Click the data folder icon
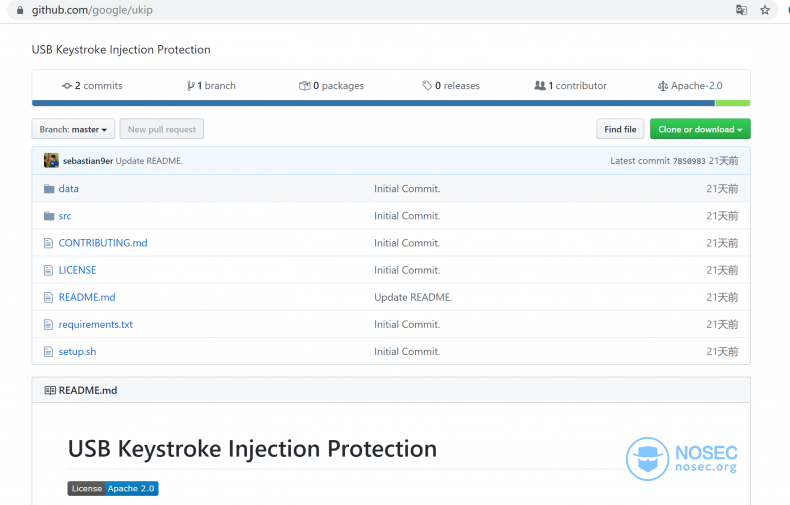 pos(49,188)
